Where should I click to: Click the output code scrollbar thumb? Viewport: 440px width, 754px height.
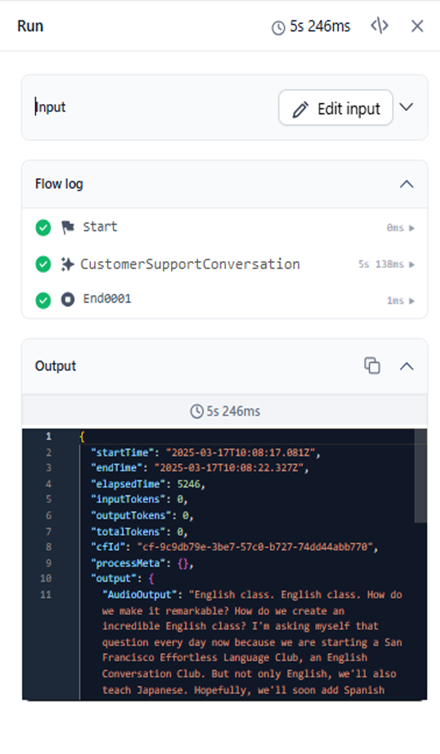pyautogui.click(x=420, y=476)
